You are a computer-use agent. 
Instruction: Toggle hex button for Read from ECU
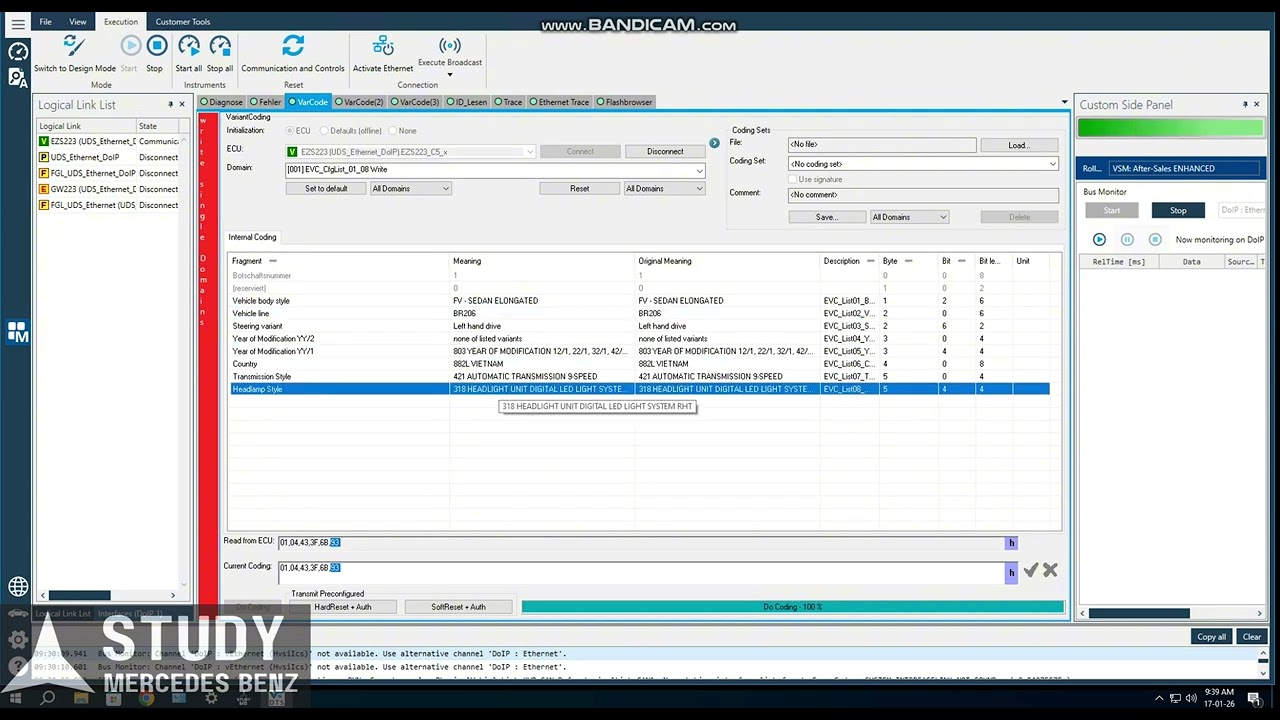[1011, 542]
